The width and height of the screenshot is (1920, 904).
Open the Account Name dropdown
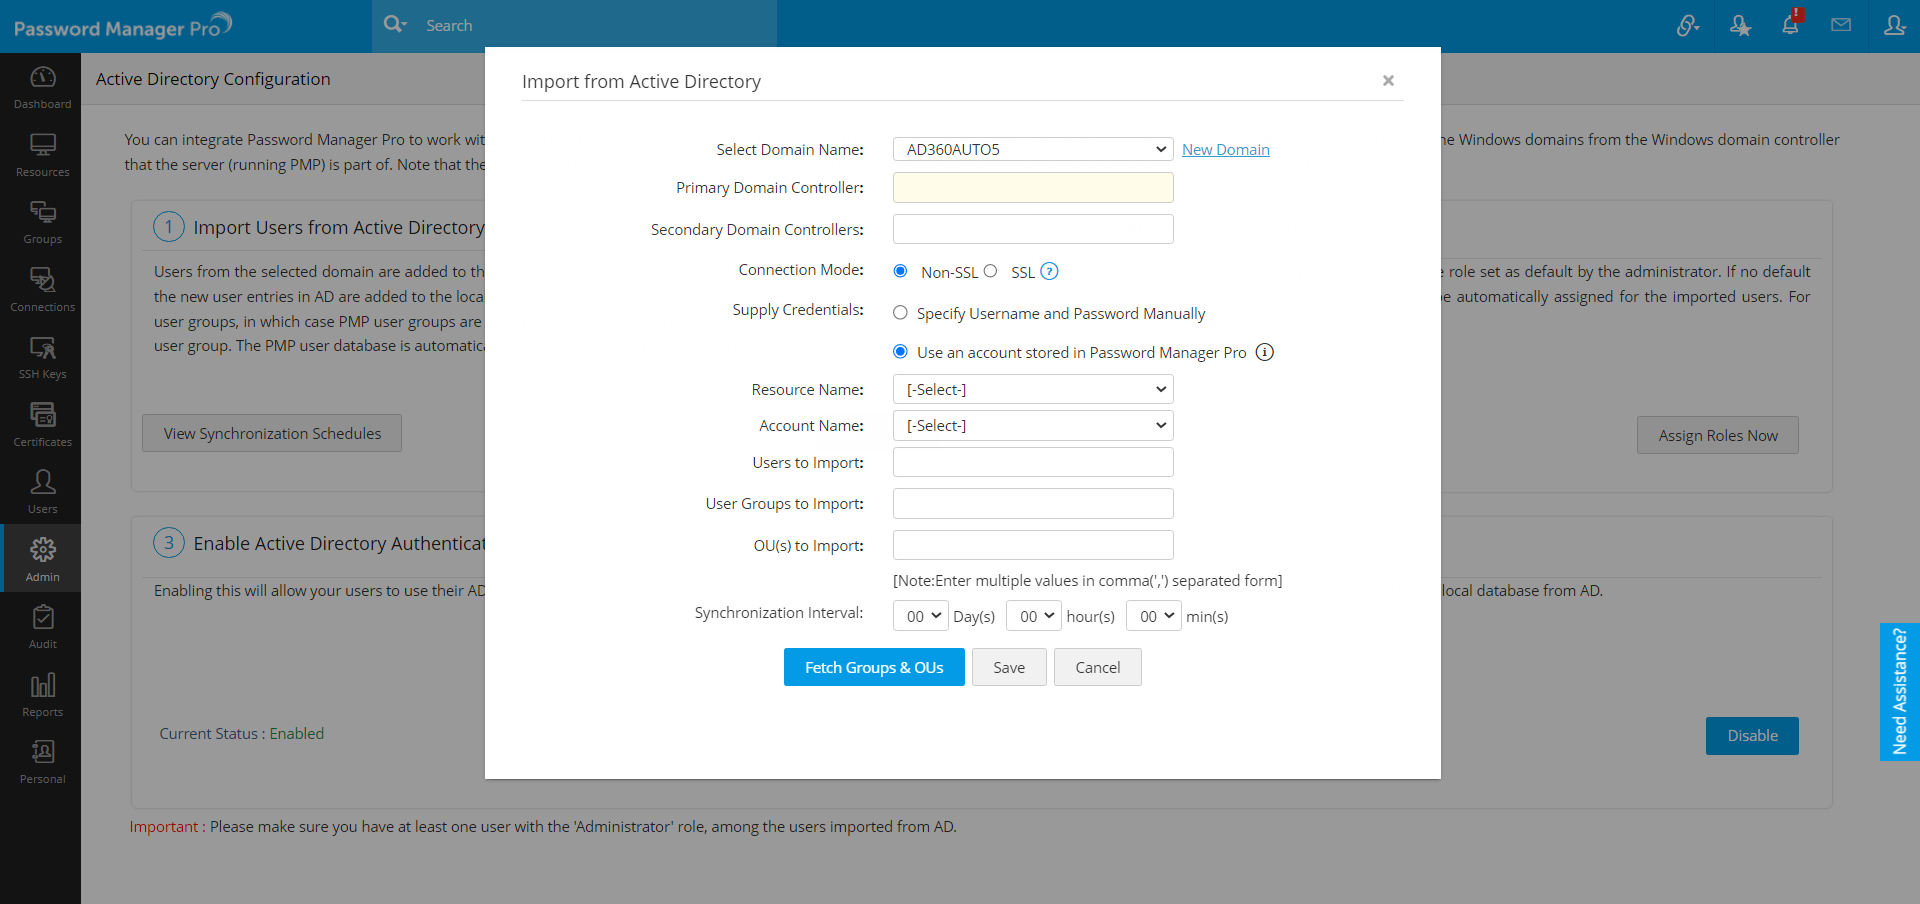1032,425
